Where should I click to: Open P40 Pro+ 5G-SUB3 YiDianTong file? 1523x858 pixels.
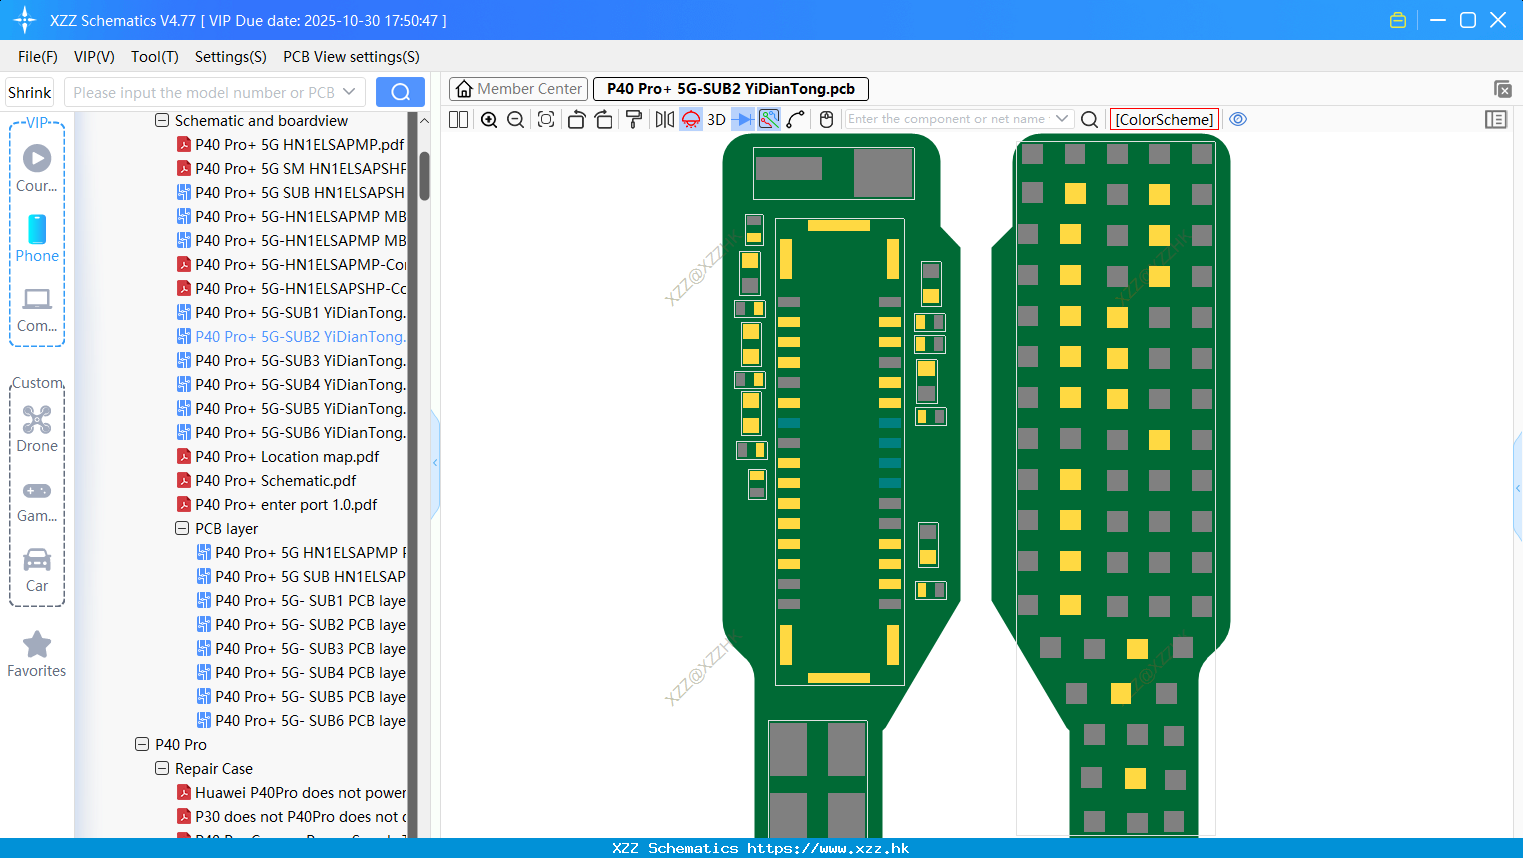pos(290,361)
